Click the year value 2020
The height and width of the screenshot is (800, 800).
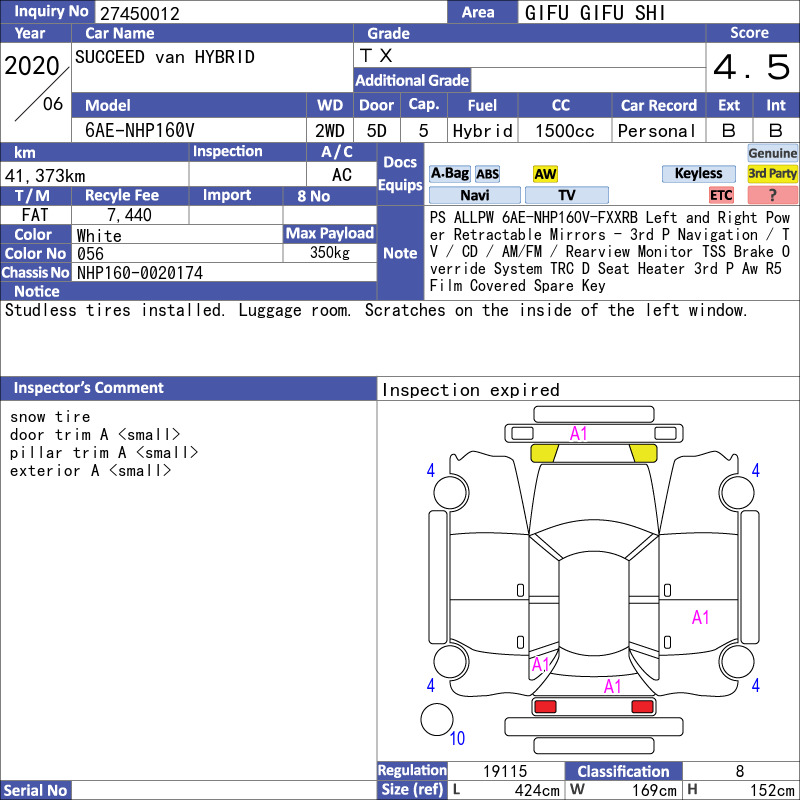click(32, 66)
